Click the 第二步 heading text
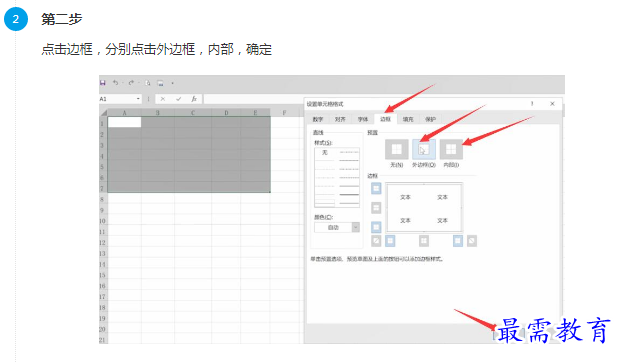Image resolution: width=619 pixels, height=362 pixels. click(x=62, y=19)
